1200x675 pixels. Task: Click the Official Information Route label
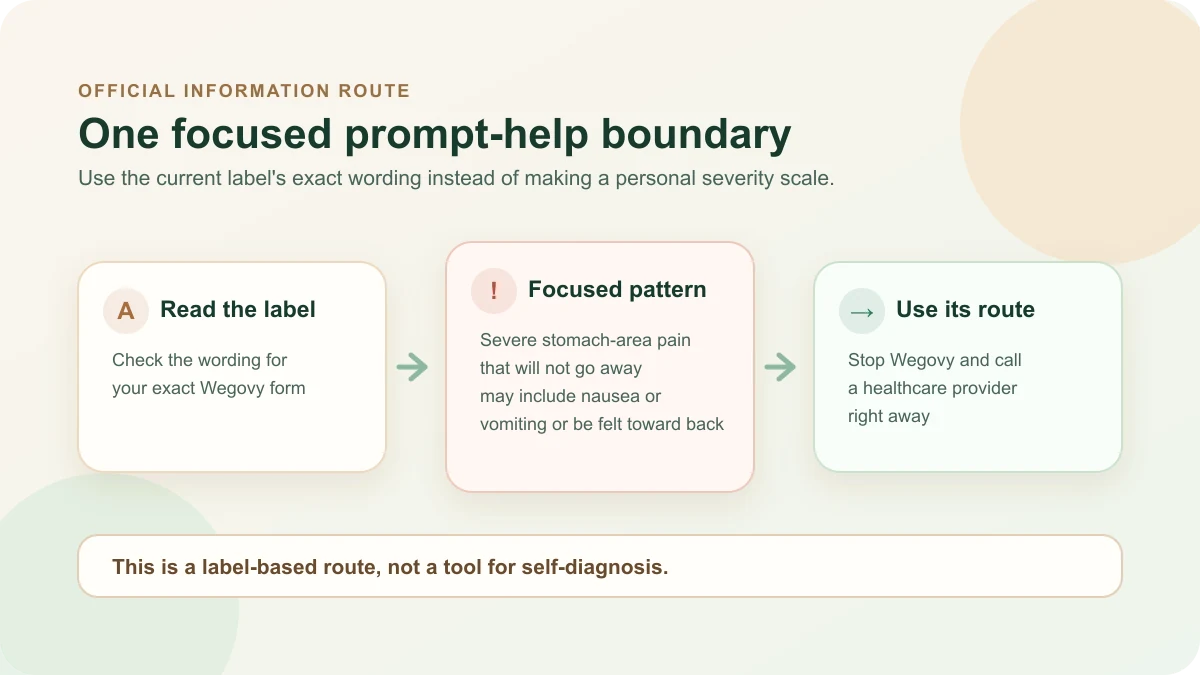coord(244,91)
